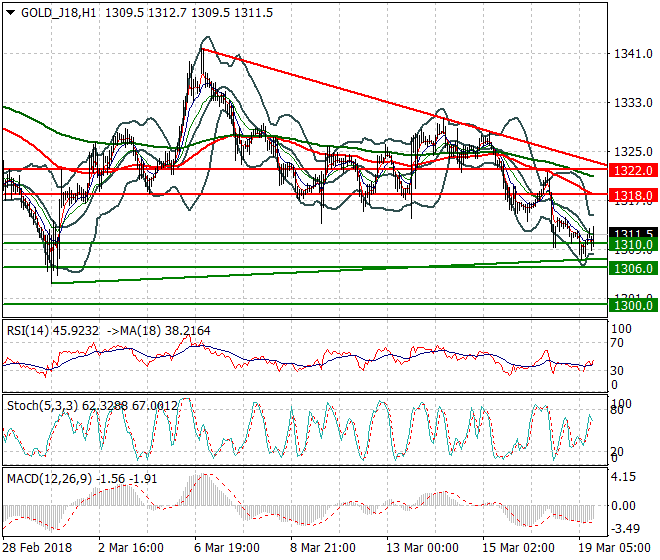The image size is (660, 560).
Task: Click the green 1310.0 support level label
Action: click(633, 245)
